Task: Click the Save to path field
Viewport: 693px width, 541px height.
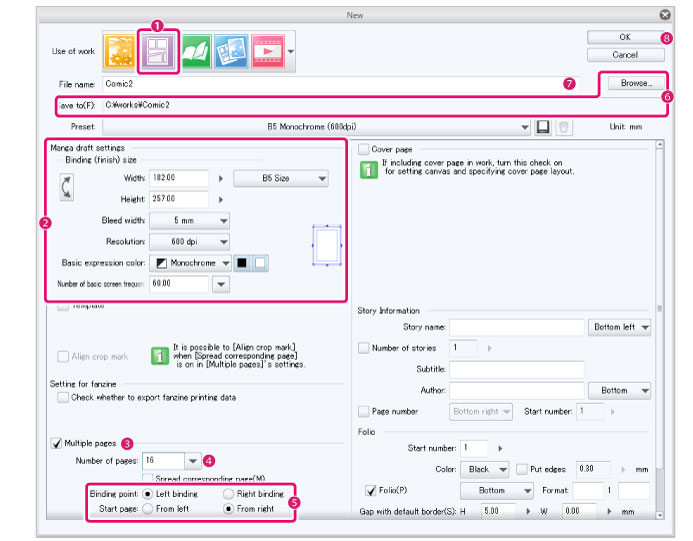Action: [x=382, y=105]
